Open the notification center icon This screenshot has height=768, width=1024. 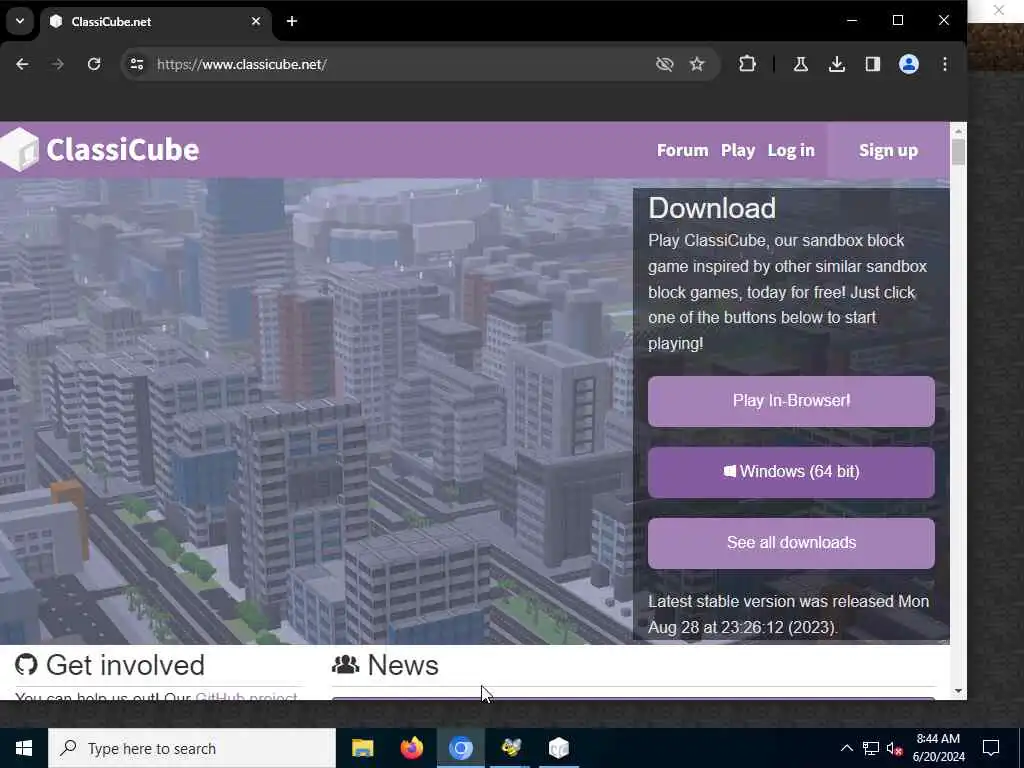pos(991,748)
